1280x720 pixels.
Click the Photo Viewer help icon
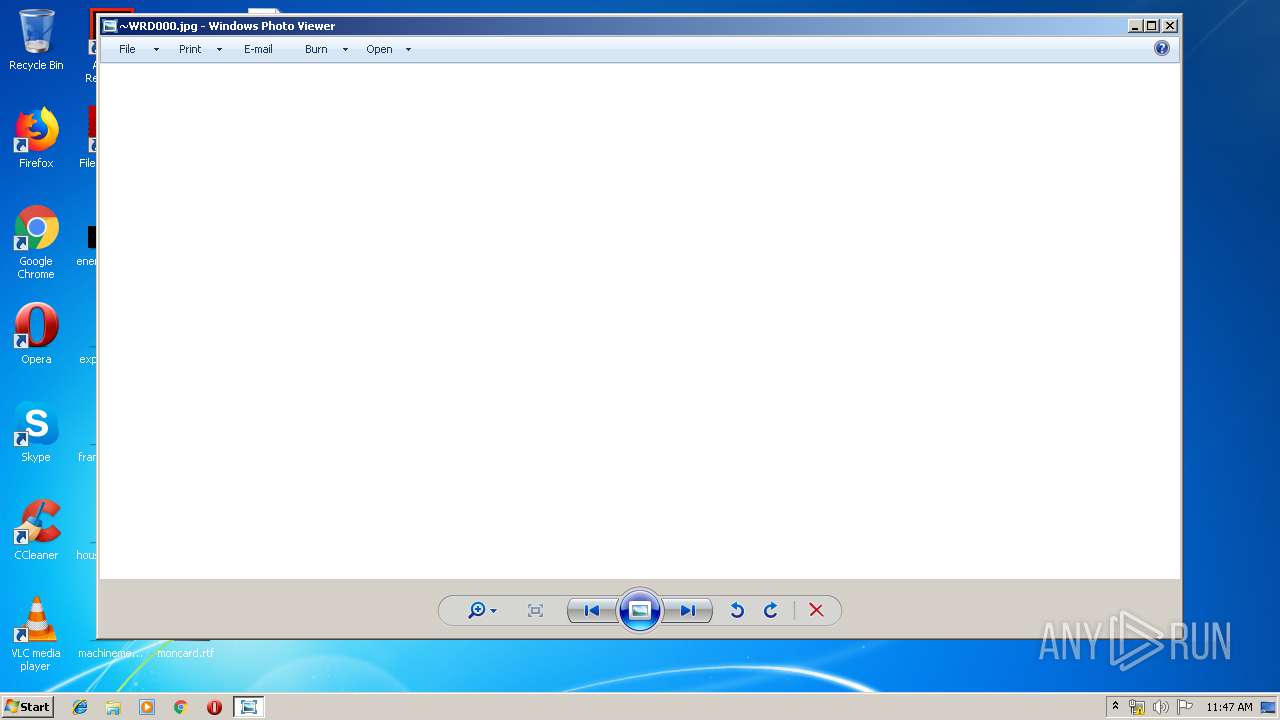(x=1161, y=48)
